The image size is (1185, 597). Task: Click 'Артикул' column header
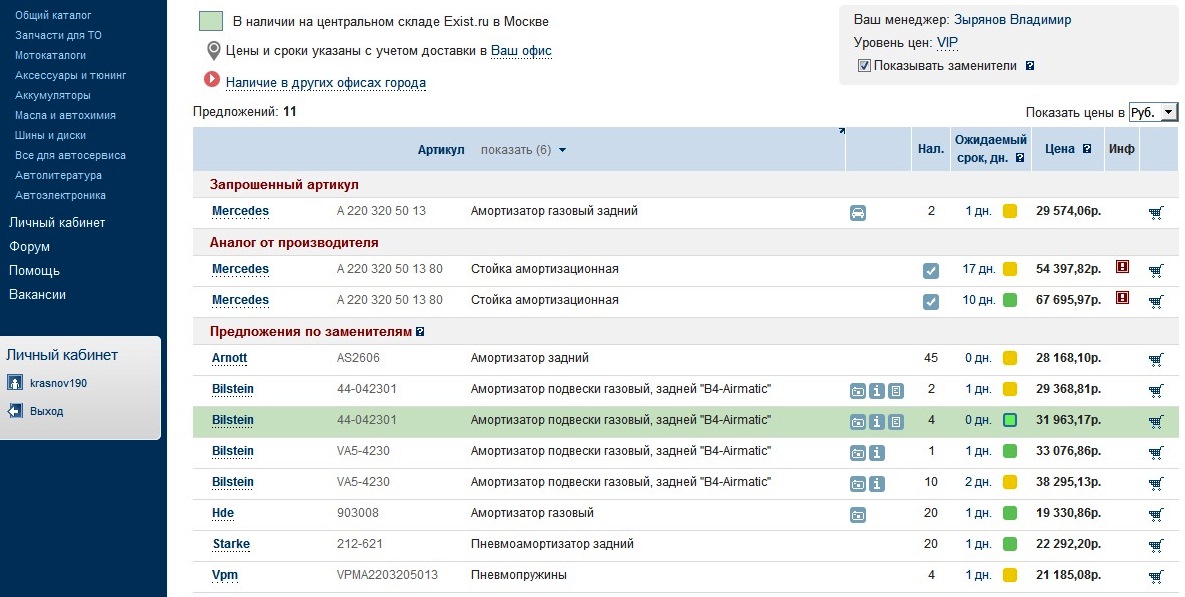point(441,150)
